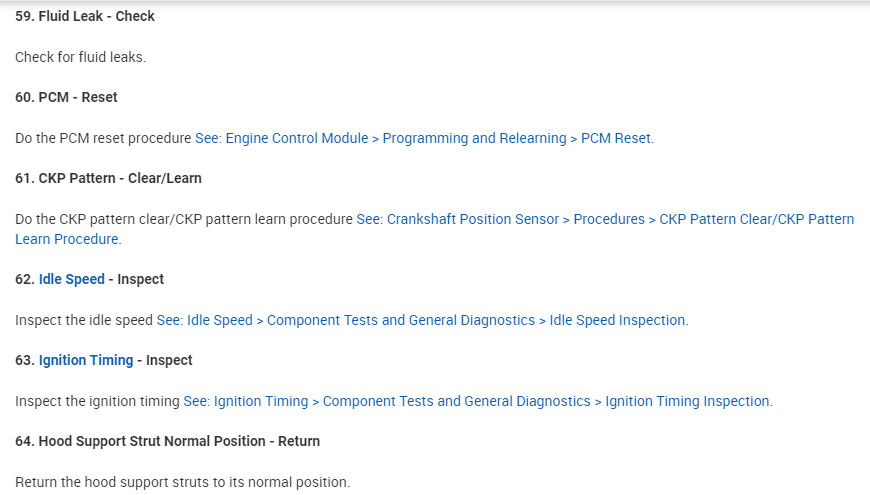Click the '64. Hood Support Strut Normal Position' heading
This screenshot has height=495, width=870.
pos(167,441)
